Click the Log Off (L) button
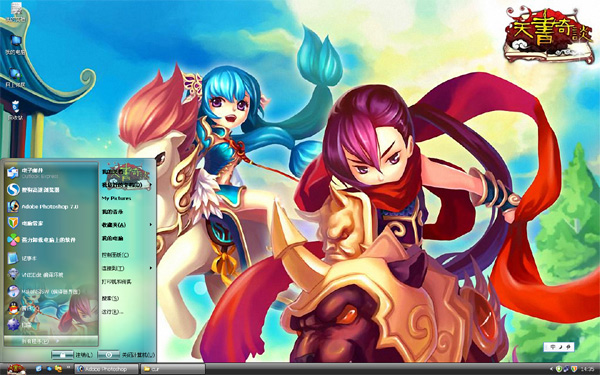This screenshot has height=375, width=600. pyautogui.click(x=72, y=355)
